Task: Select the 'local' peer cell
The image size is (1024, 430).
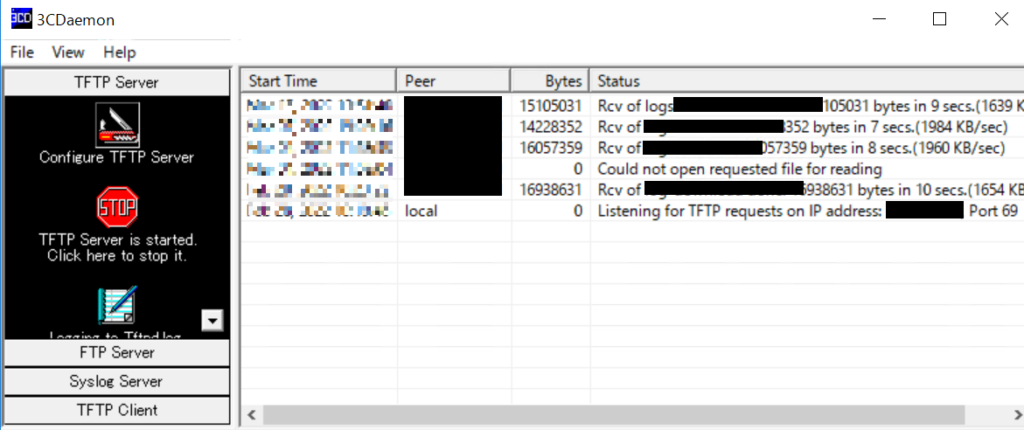Action: pos(421,212)
